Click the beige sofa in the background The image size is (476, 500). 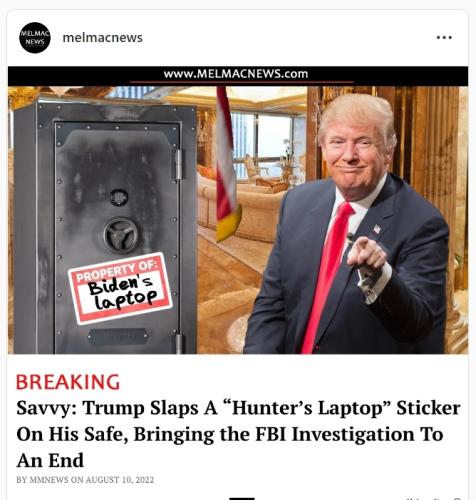point(240,203)
